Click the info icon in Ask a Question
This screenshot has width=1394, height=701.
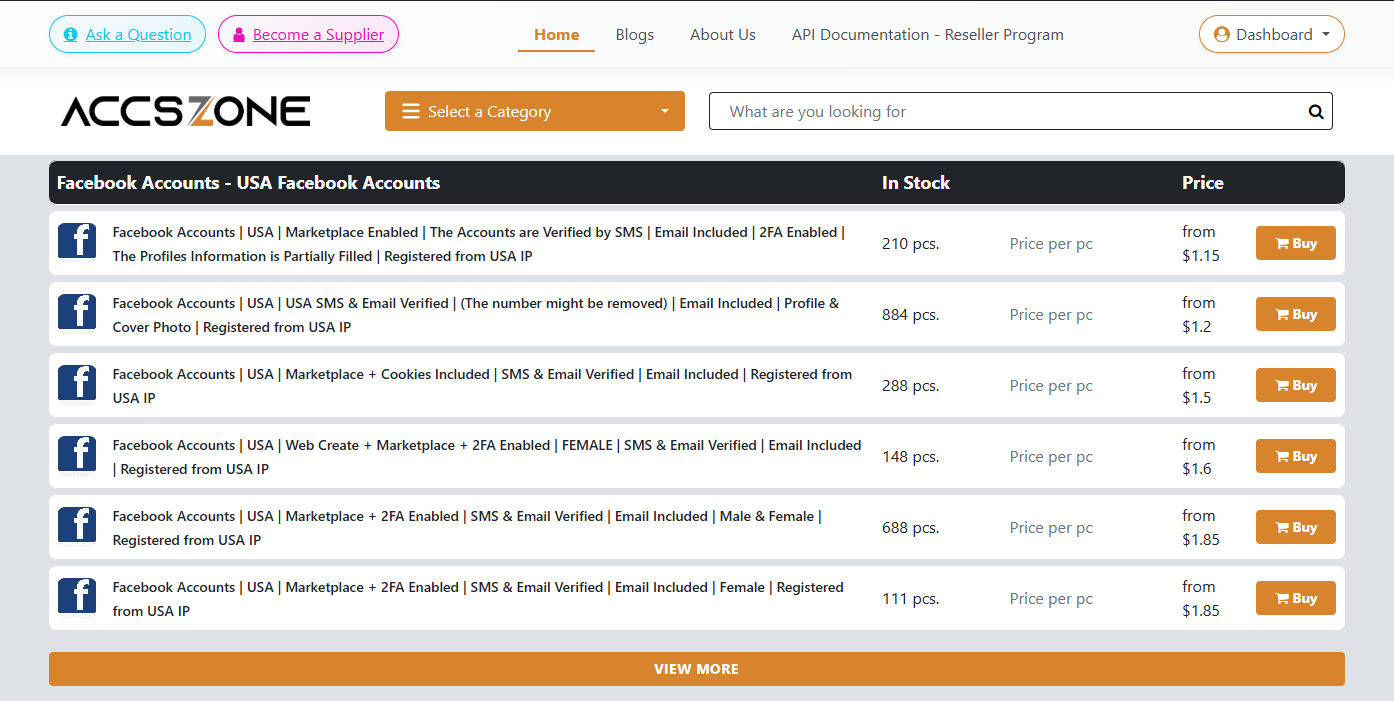click(69, 33)
